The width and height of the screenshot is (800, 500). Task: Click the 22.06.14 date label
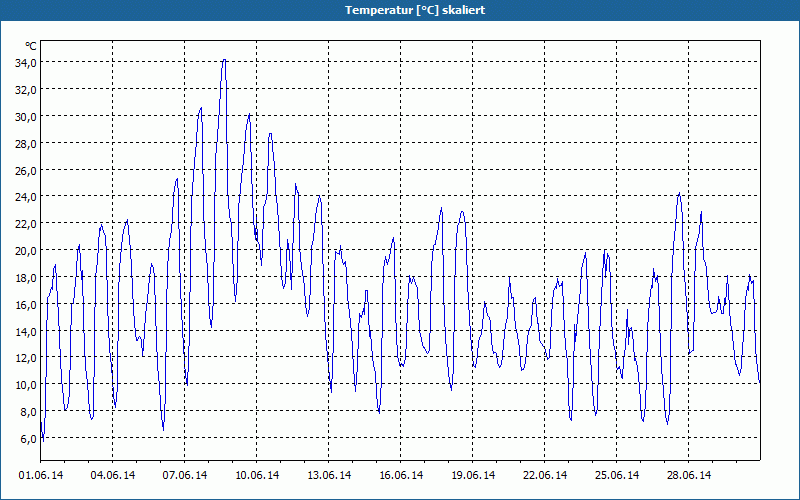tap(544, 475)
